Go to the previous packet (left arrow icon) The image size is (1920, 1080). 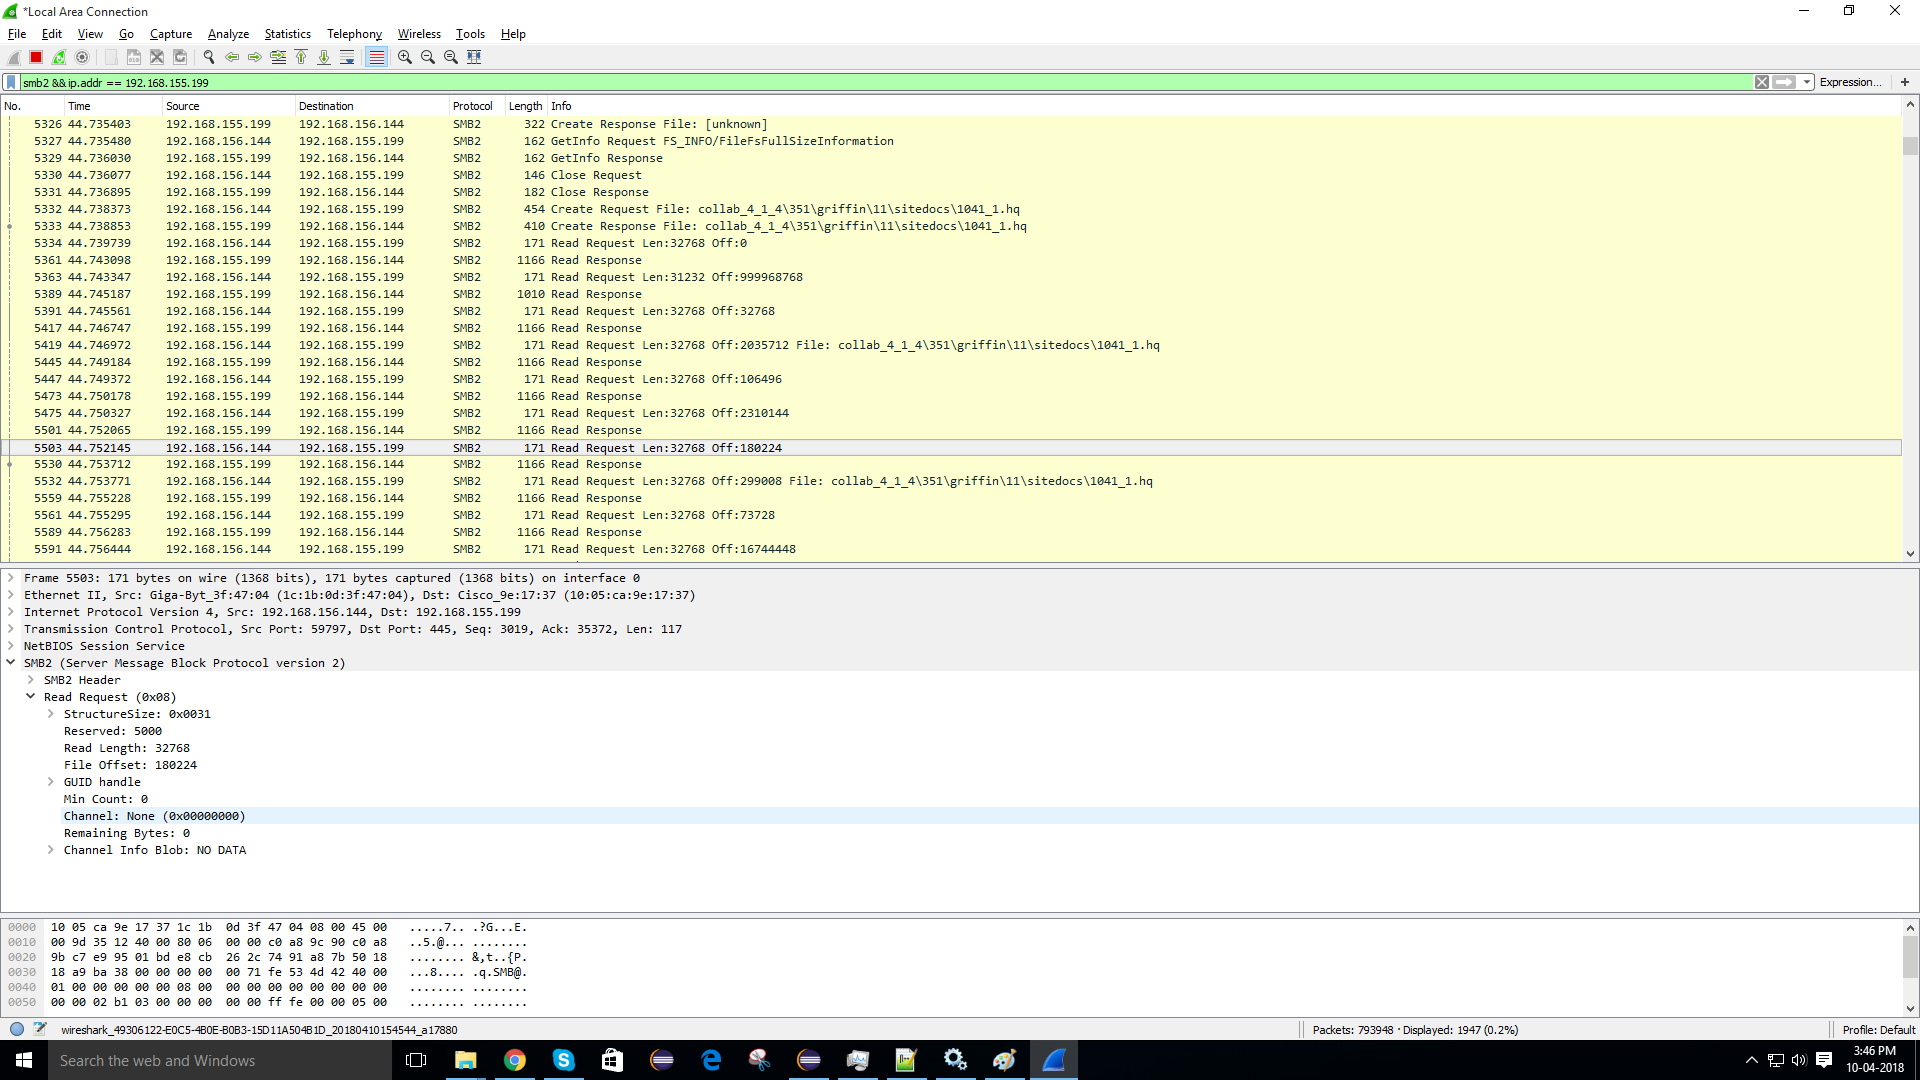[x=231, y=57]
